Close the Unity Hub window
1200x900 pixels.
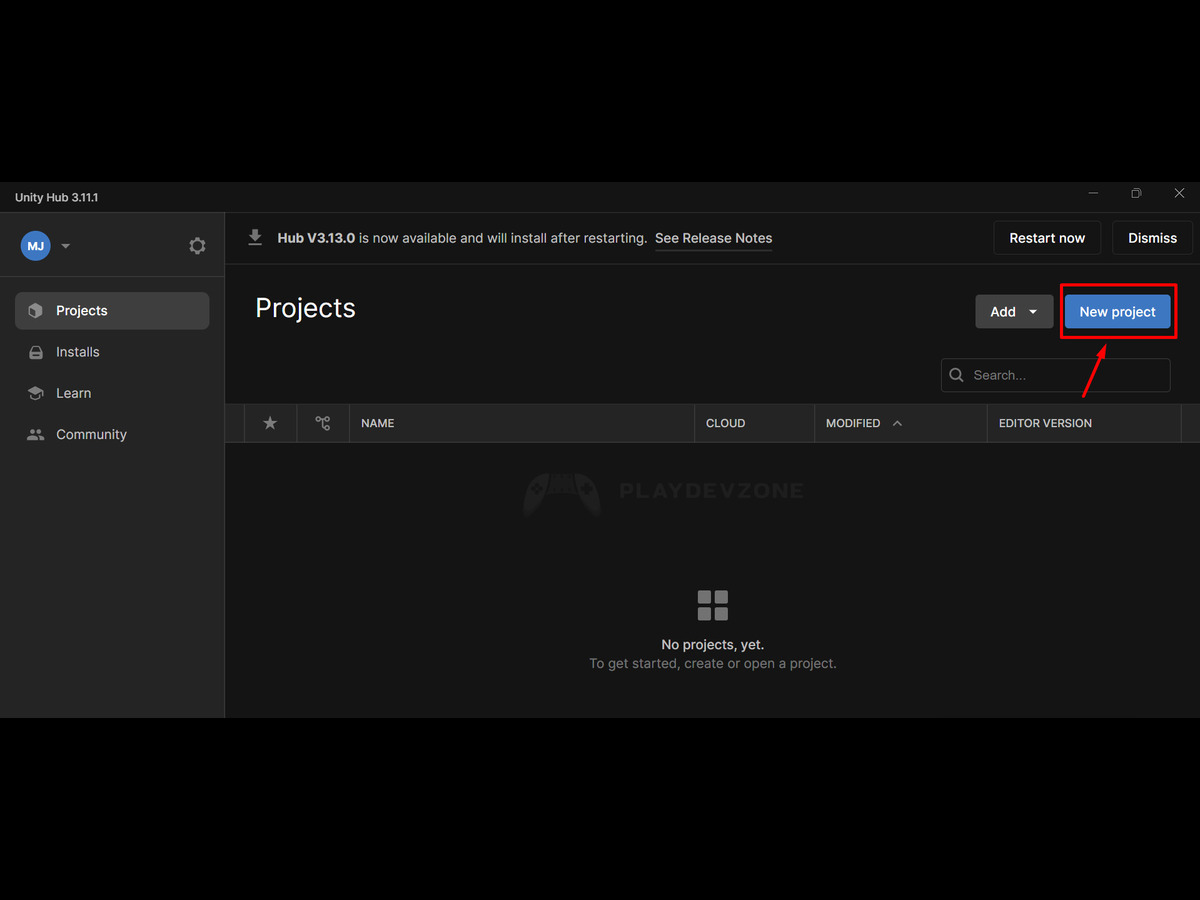click(1180, 193)
